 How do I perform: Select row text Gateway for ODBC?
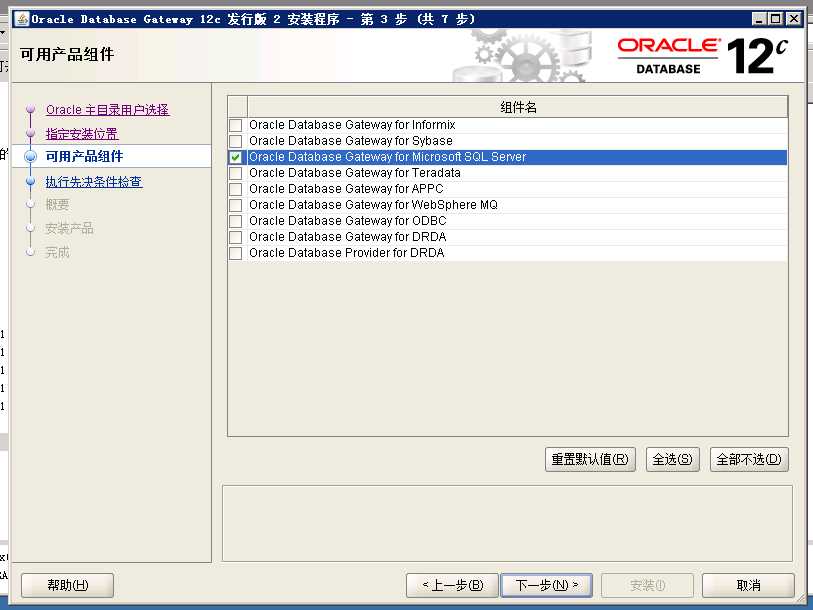click(347, 221)
